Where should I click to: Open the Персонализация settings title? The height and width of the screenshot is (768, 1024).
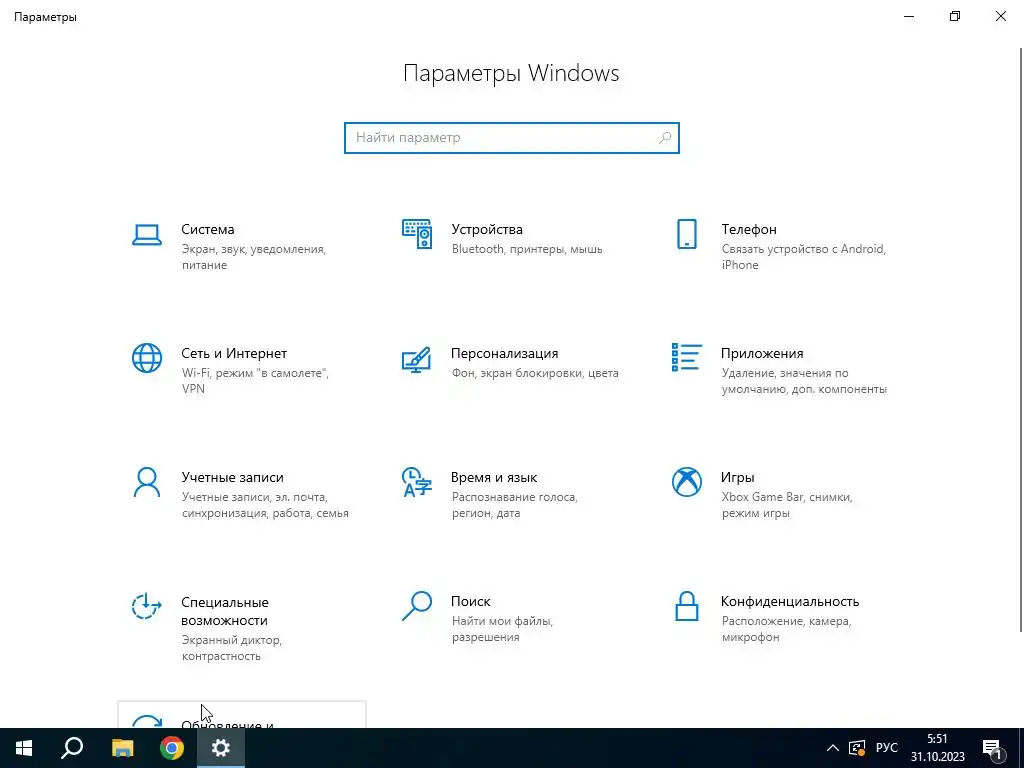pyautogui.click(x=504, y=353)
